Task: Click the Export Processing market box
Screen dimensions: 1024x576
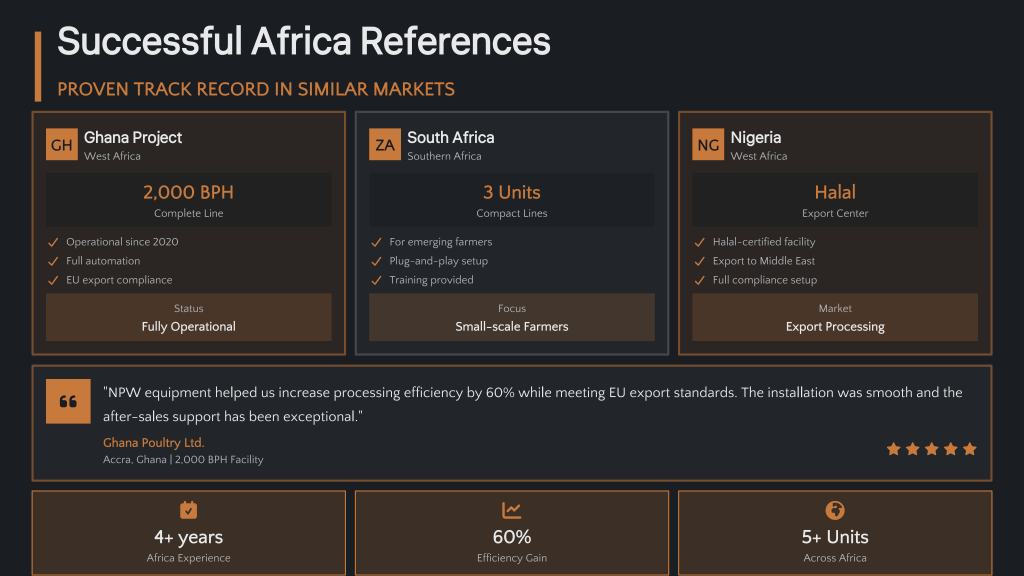Action: pyautogui.click(x=835, y=317)
